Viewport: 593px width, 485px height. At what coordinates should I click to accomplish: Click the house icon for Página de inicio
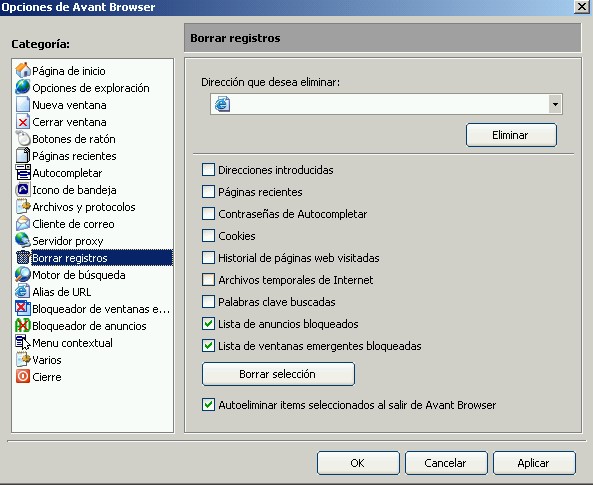pos(23,71)
